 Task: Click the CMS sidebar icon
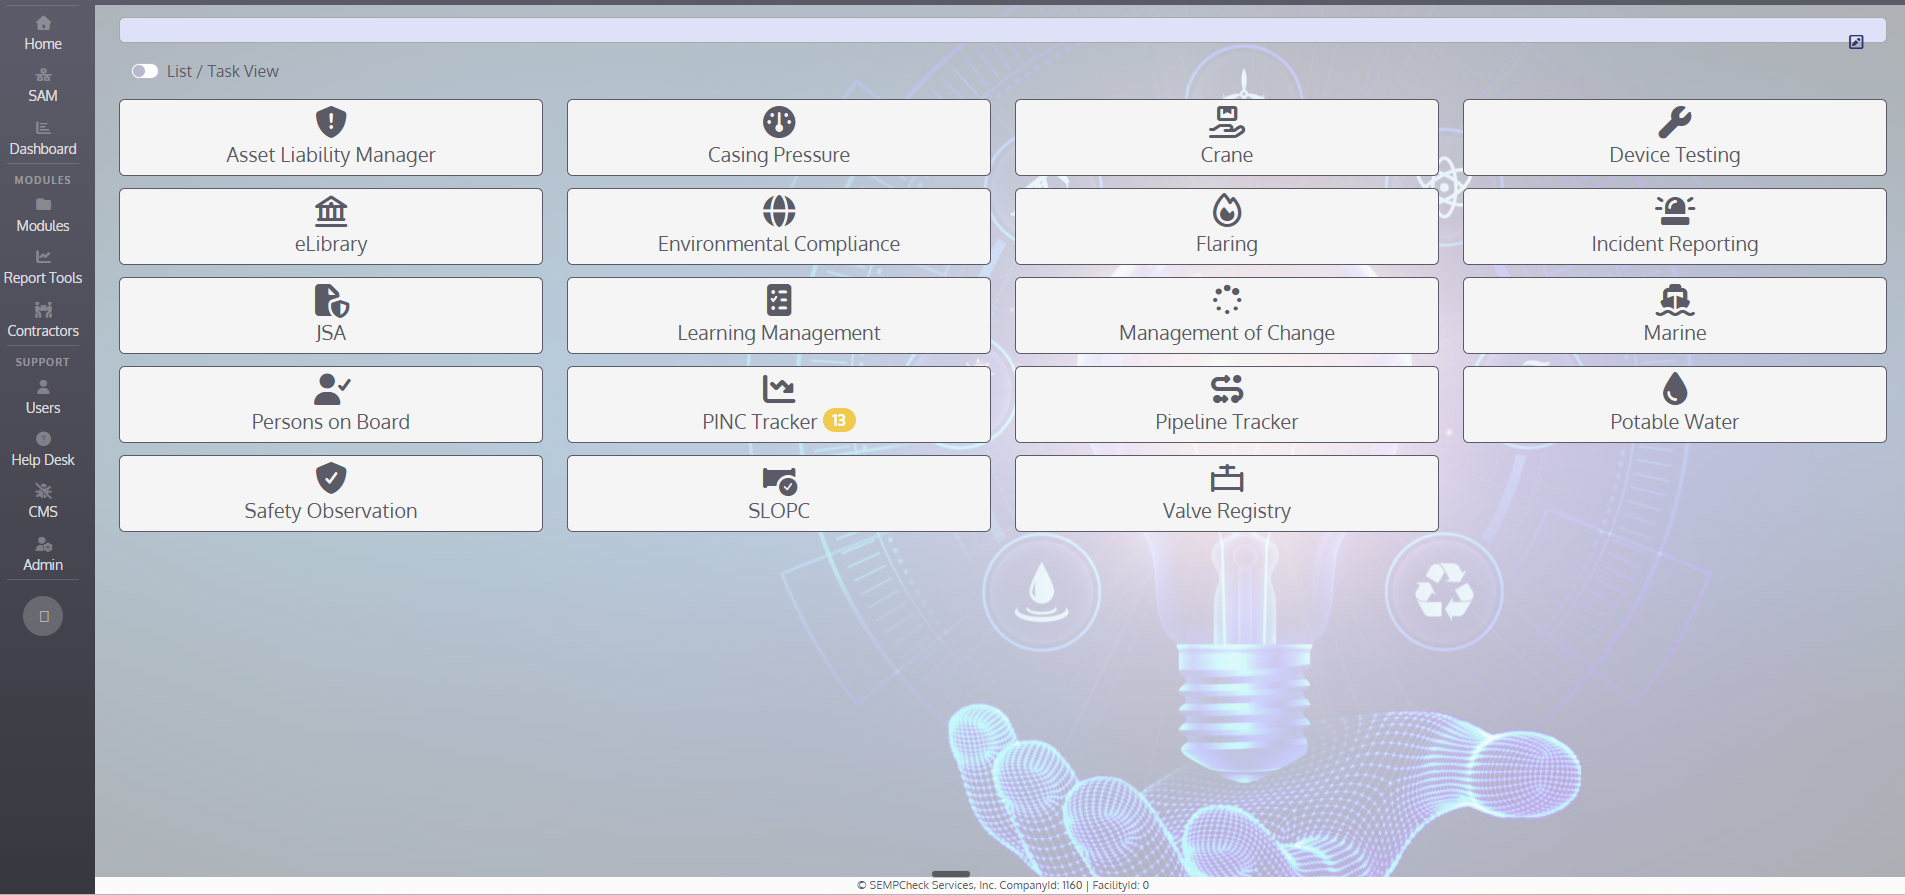tap(43, 491)
